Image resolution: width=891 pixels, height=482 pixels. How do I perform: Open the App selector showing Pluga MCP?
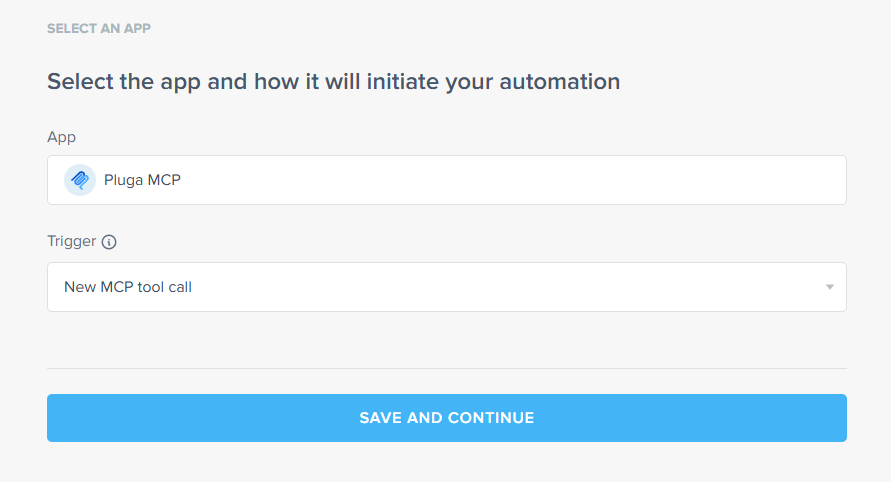tap(447, 180)
